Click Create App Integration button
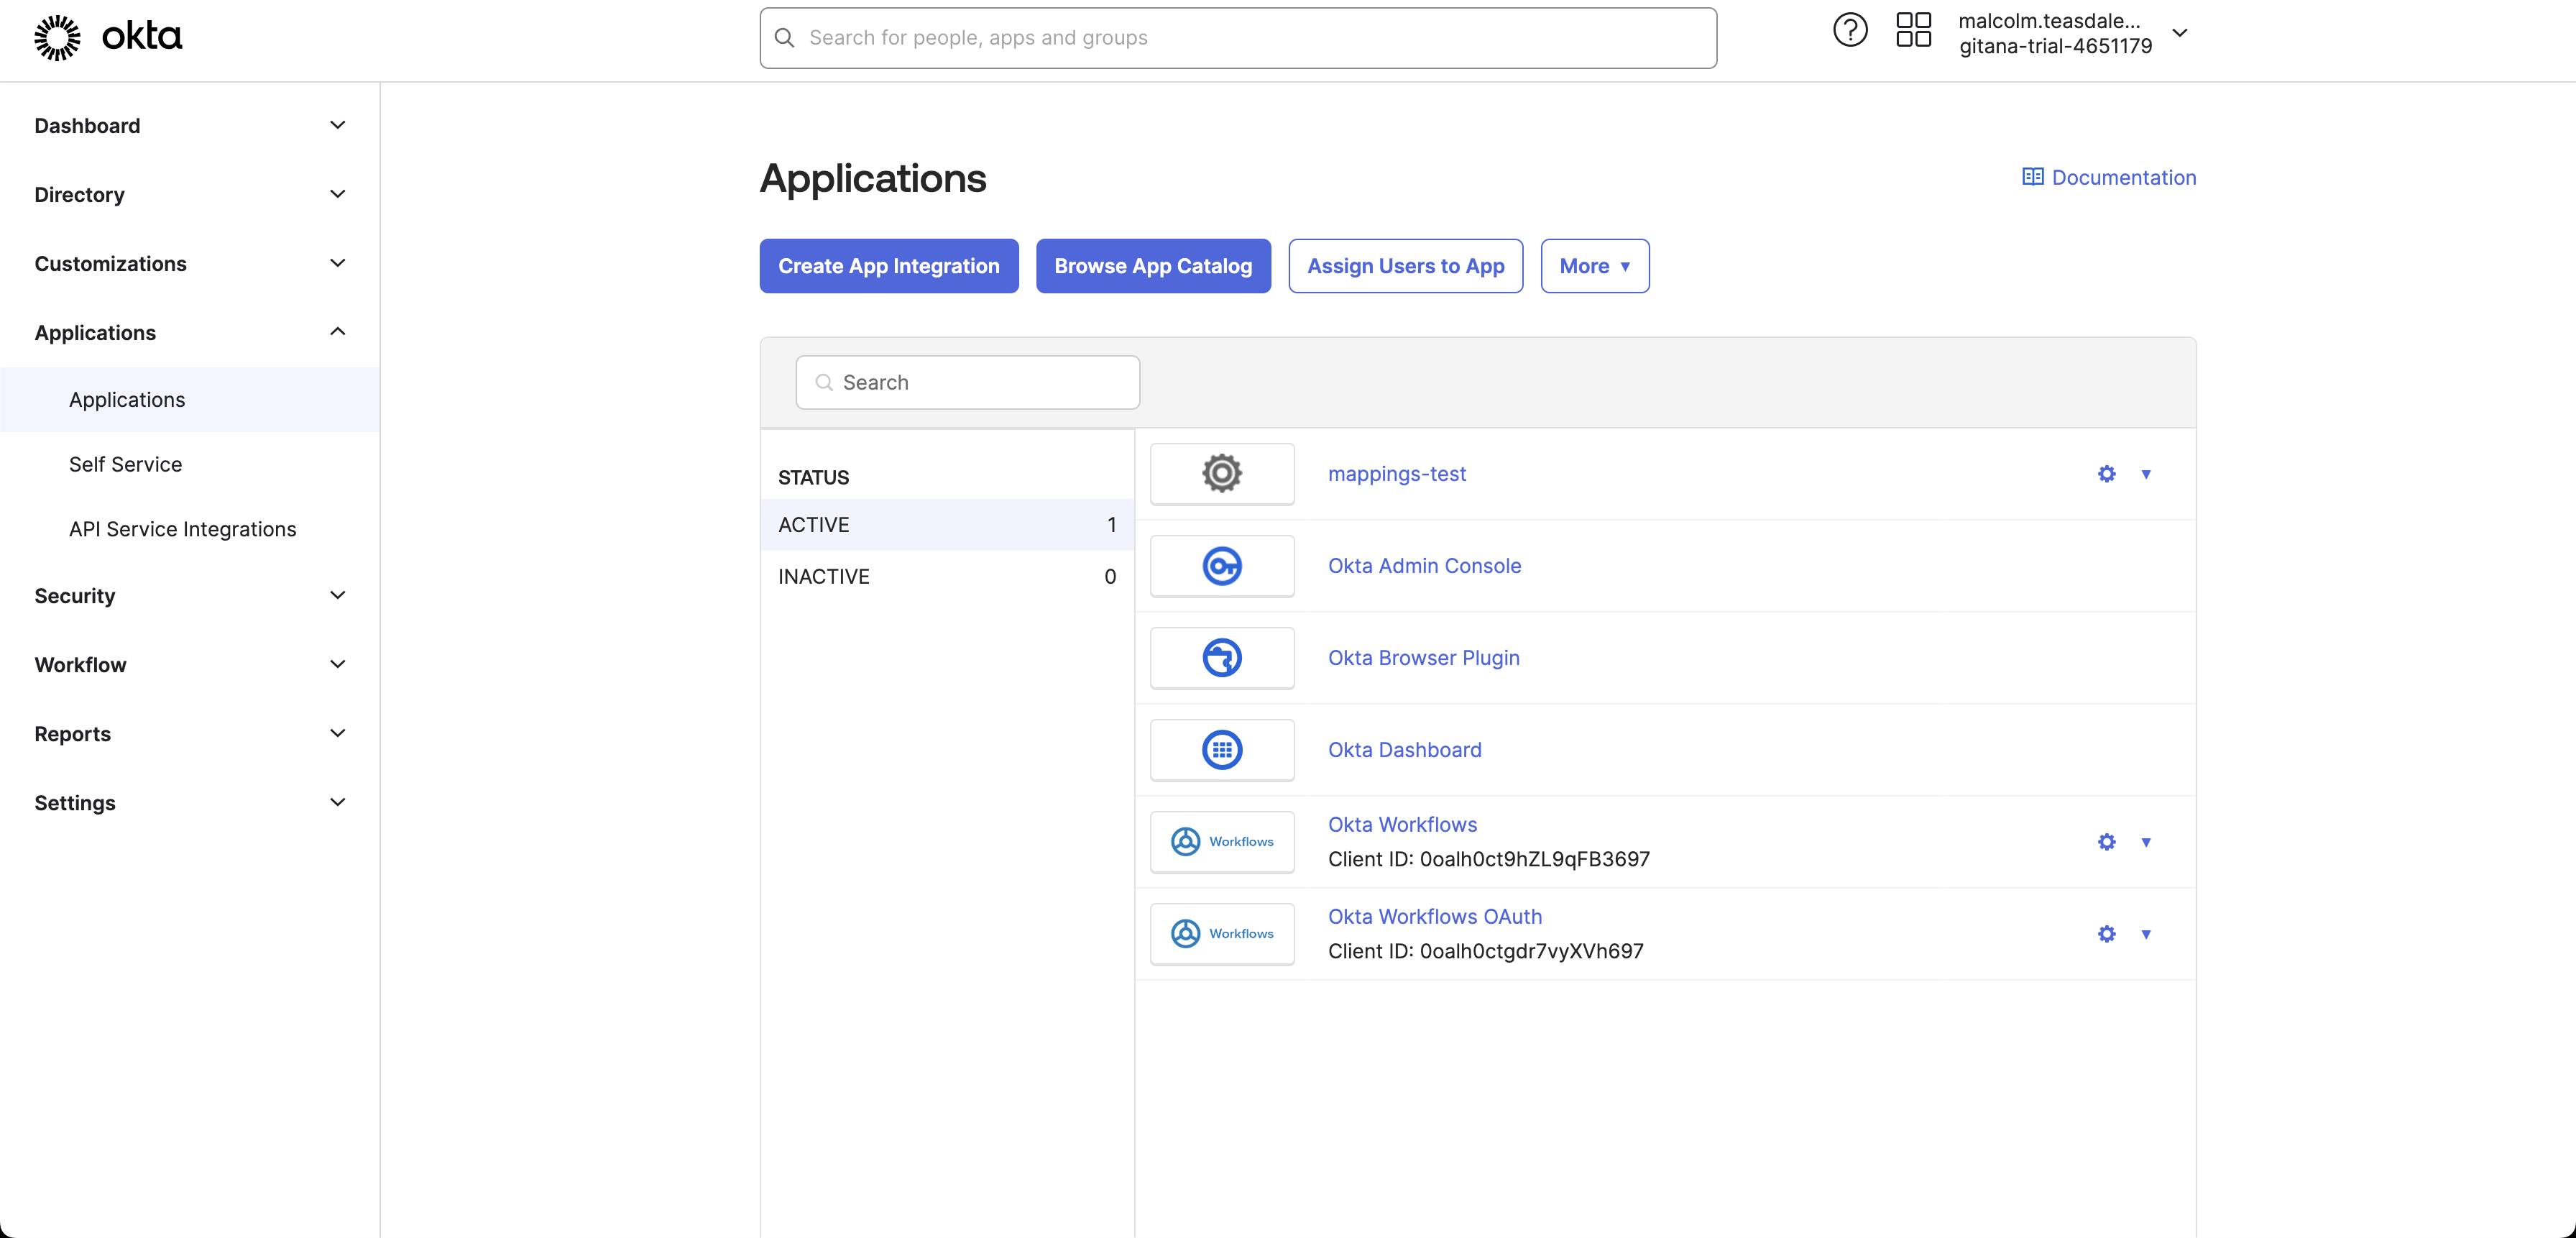 coord(889,266)
